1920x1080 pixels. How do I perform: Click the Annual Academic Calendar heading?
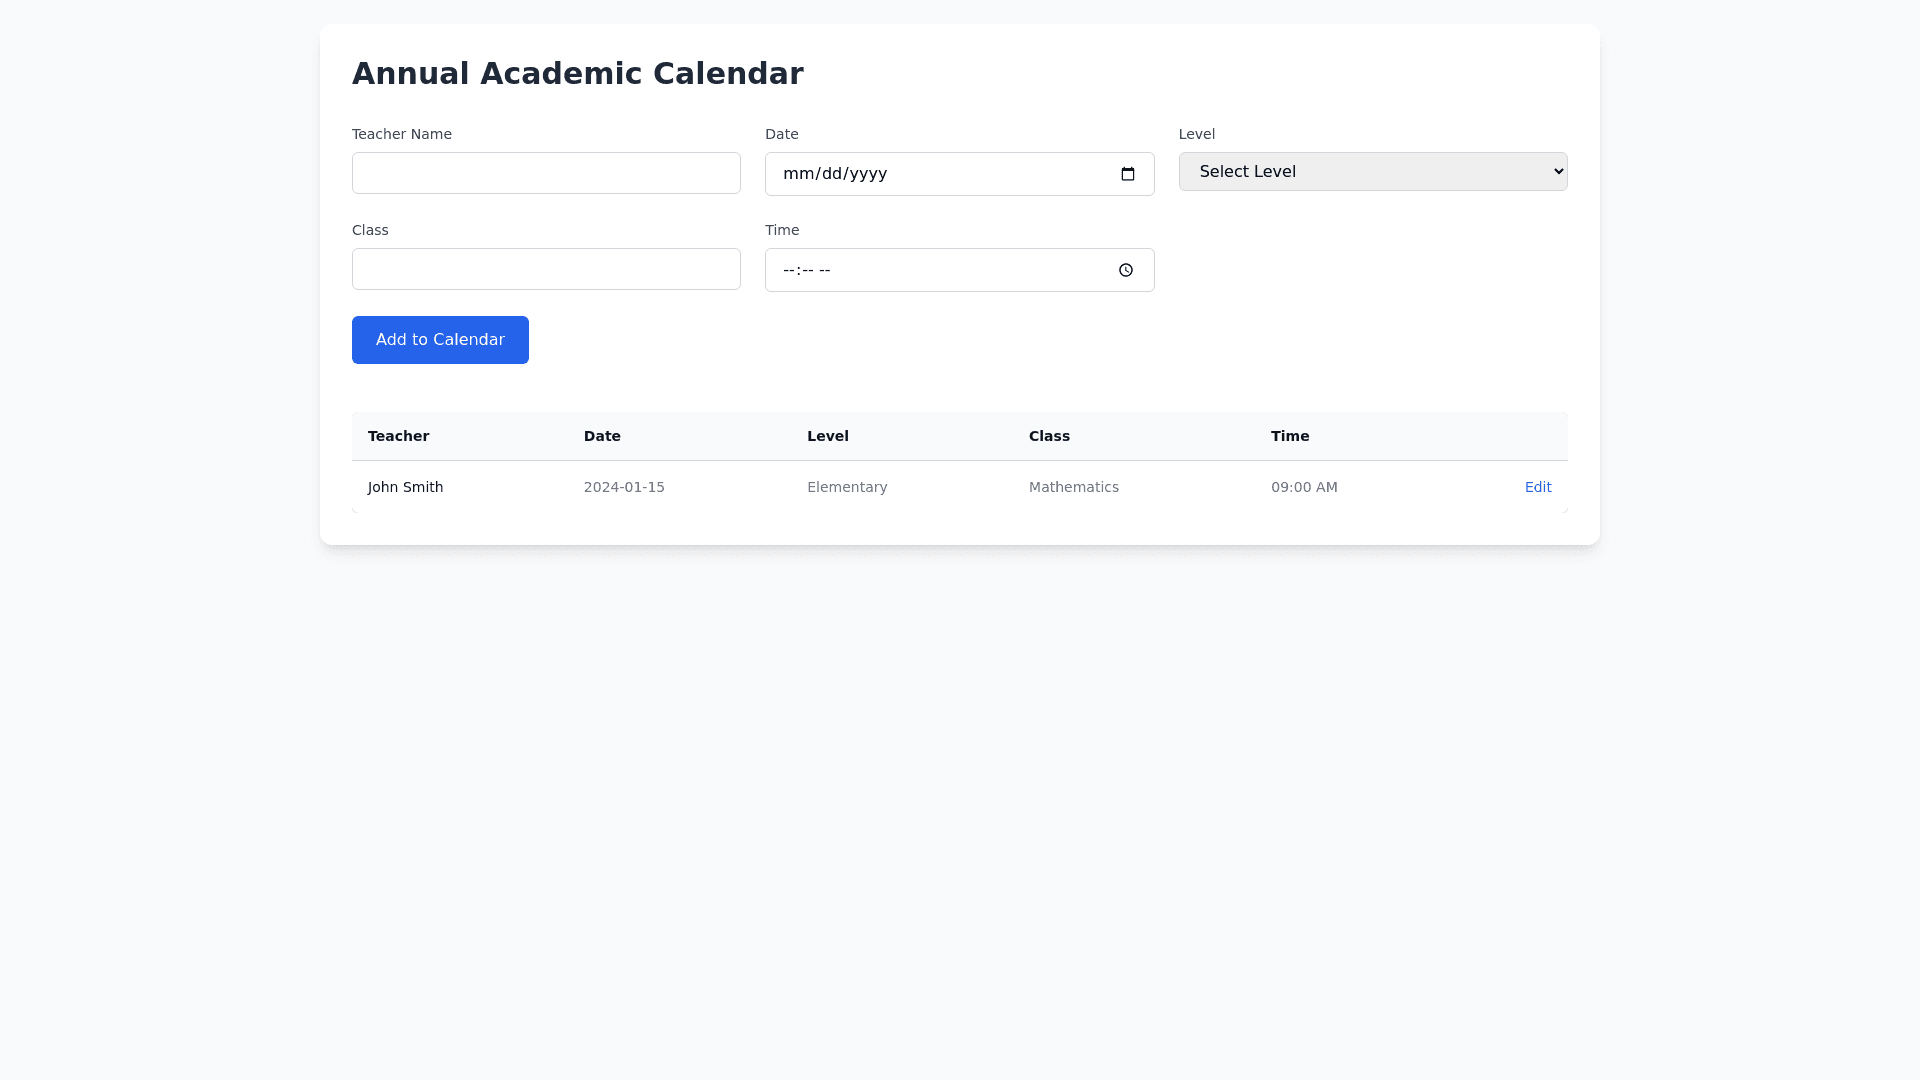click(x=577, y=74)
